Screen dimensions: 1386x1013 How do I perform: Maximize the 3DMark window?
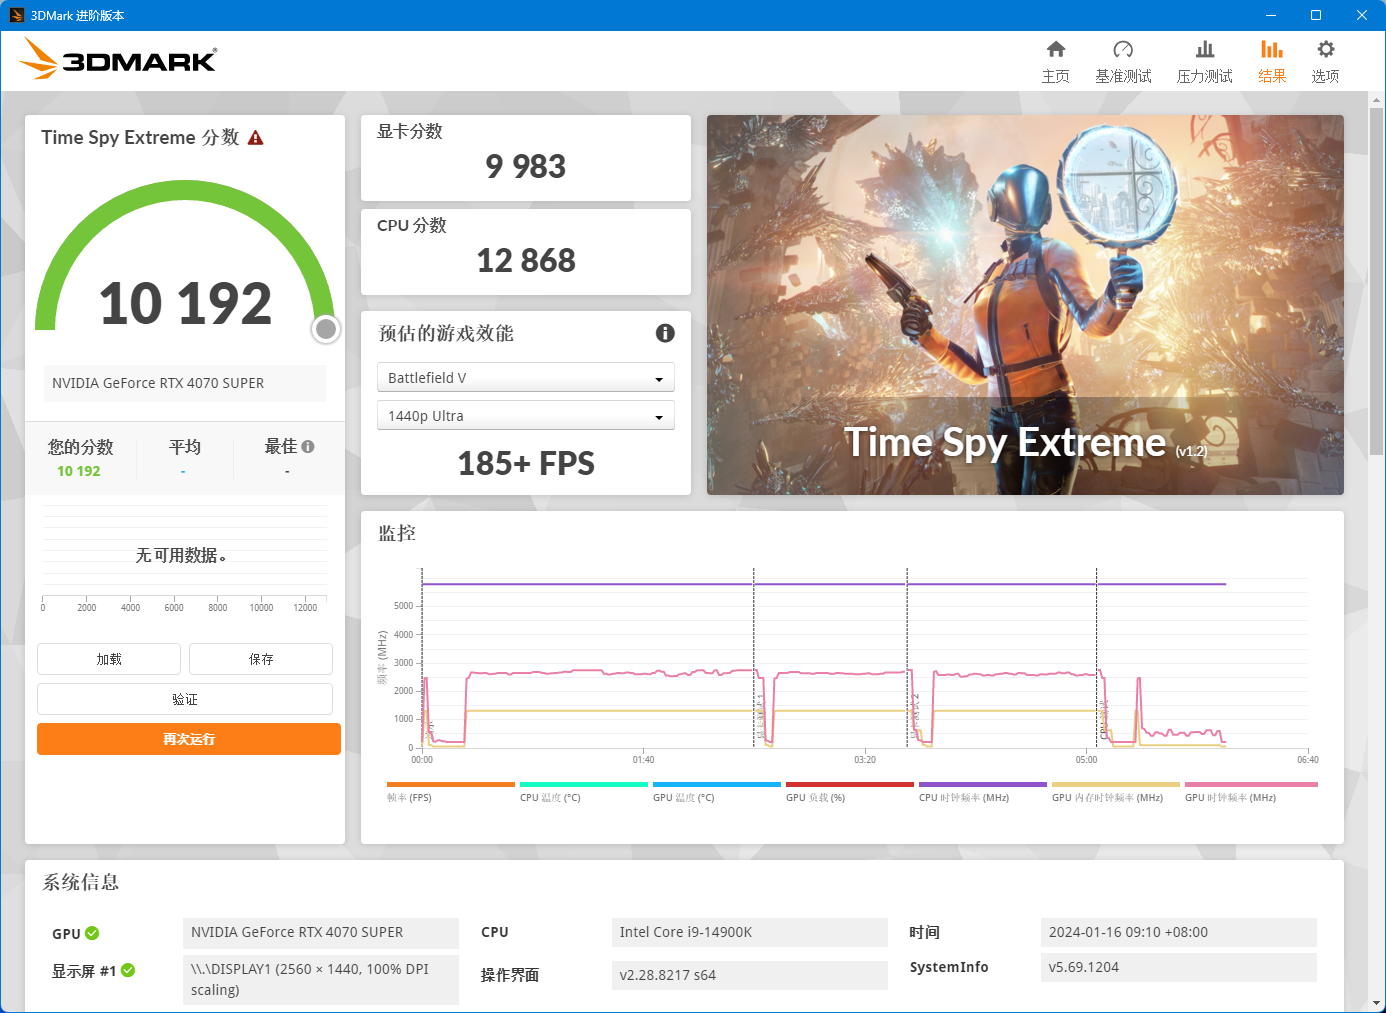pos(1316,15)
